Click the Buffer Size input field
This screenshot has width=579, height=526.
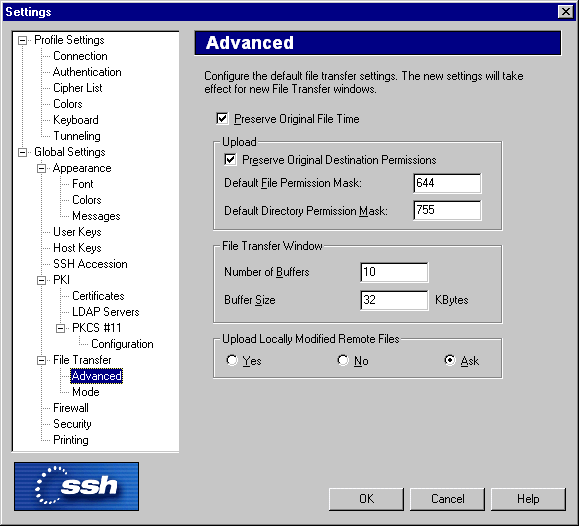[394, 300]
